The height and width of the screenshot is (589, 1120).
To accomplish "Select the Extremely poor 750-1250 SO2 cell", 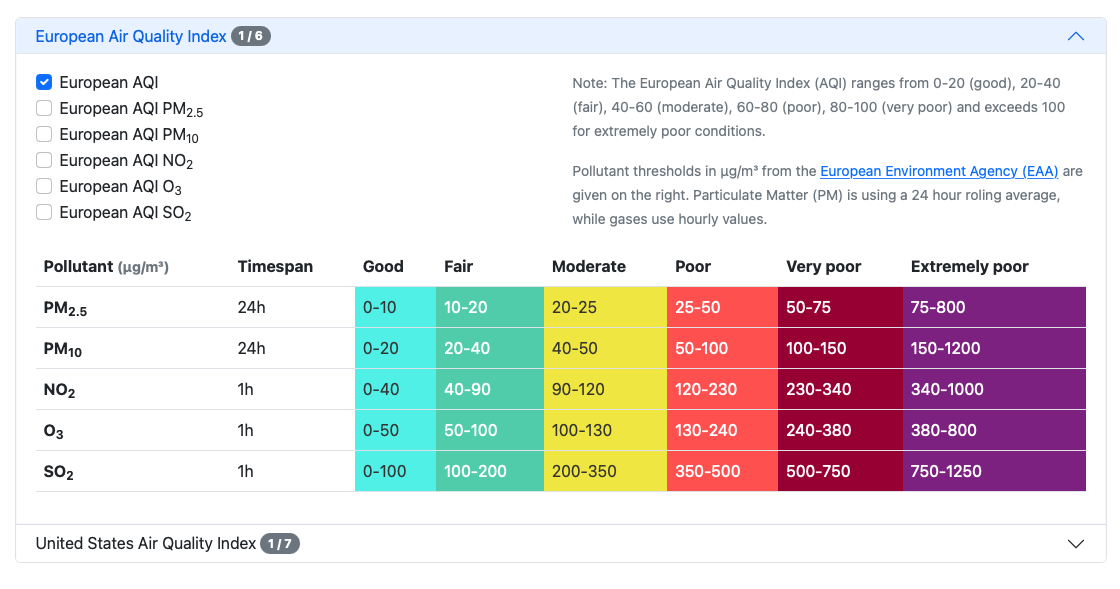I will 993,470.
